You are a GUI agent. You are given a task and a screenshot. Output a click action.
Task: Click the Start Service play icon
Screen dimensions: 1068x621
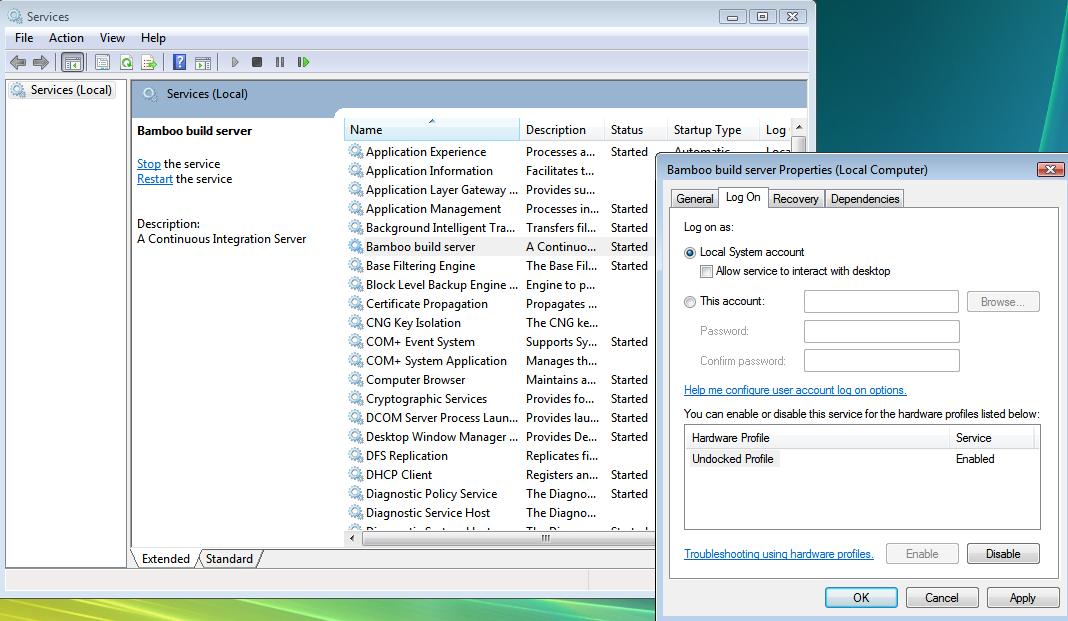[235, 62]
